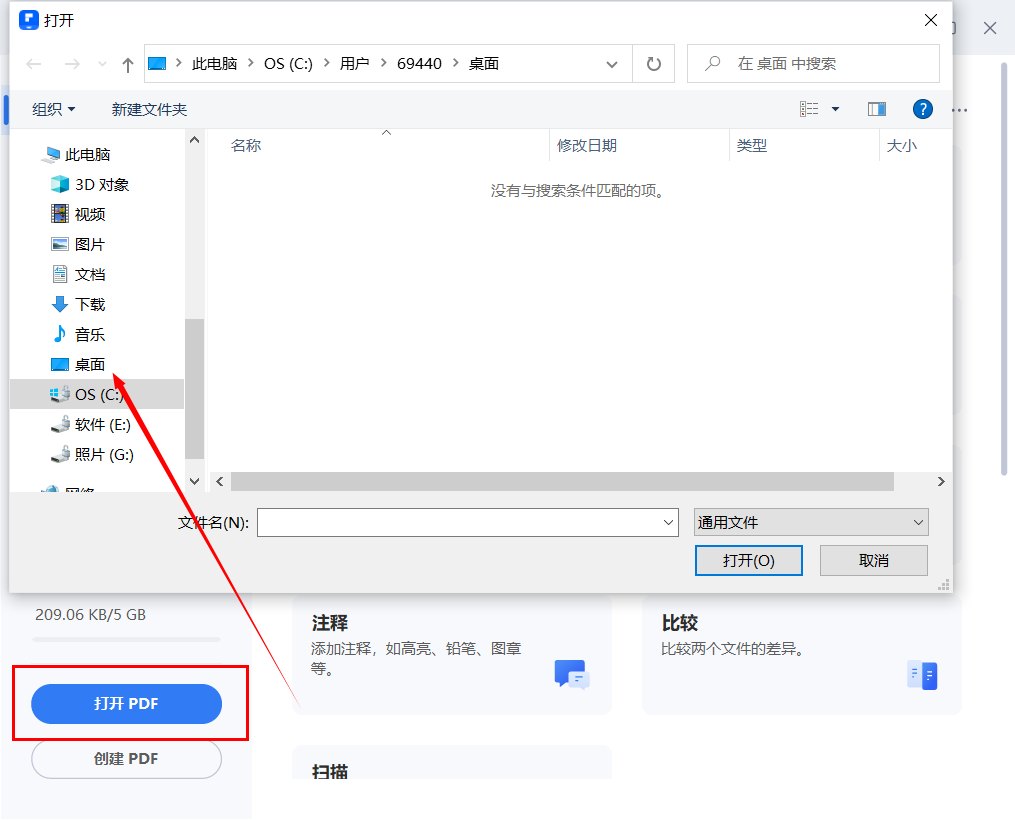The width and height of the screenshot is (1015, 820).
Task: Click the more options ellipsis icon
Action: point(957,109)
